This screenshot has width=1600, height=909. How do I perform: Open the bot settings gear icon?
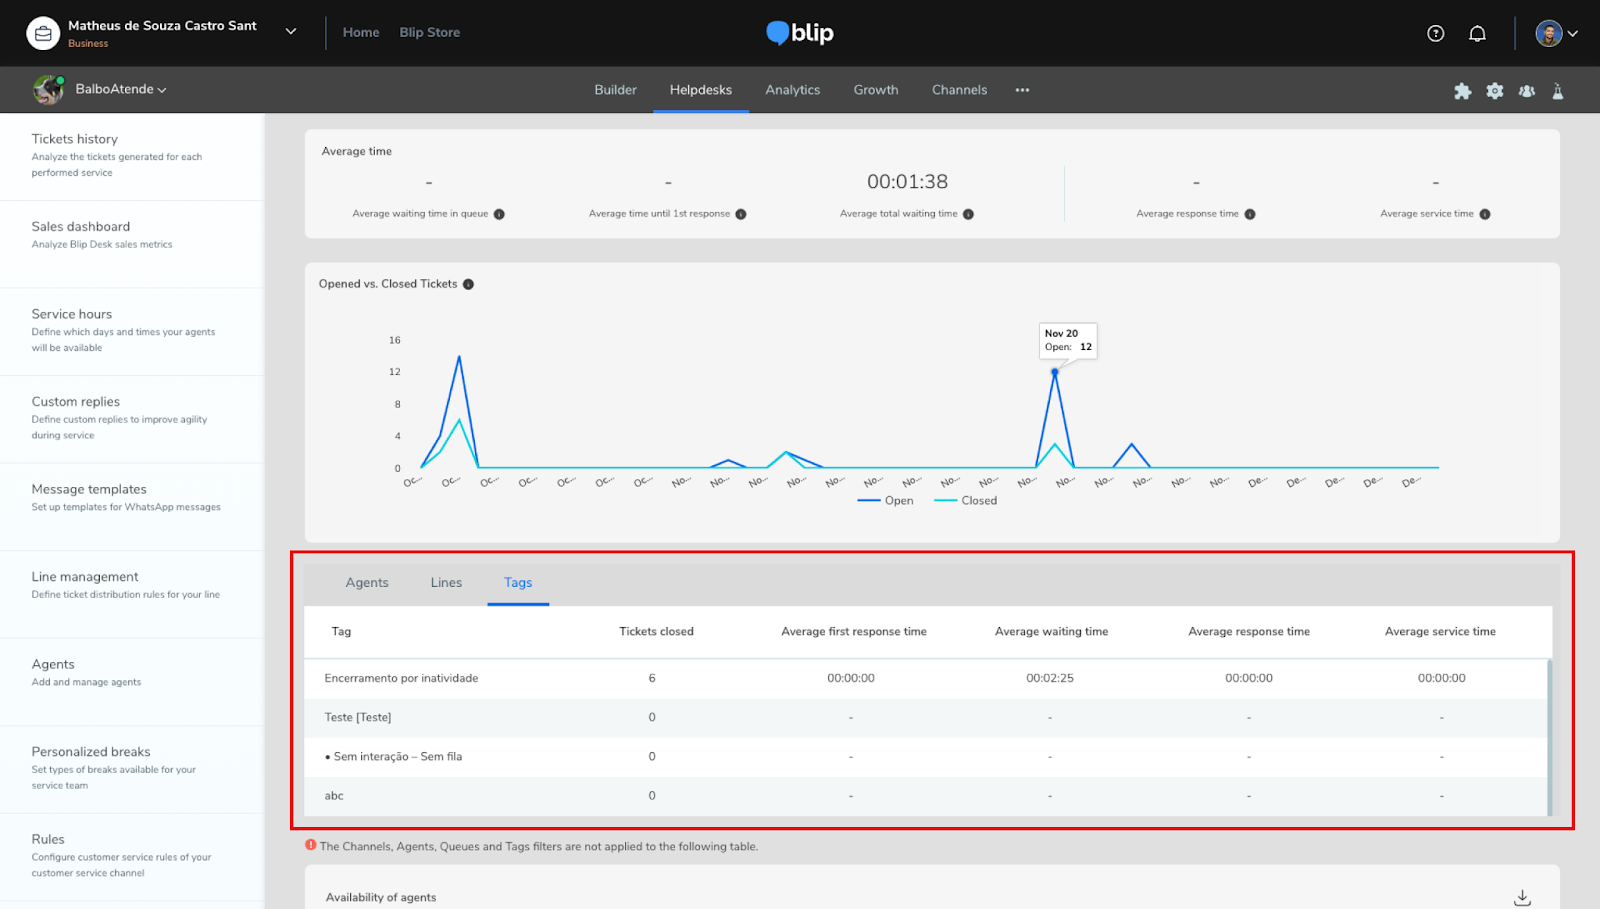[x=1494, y=91]
